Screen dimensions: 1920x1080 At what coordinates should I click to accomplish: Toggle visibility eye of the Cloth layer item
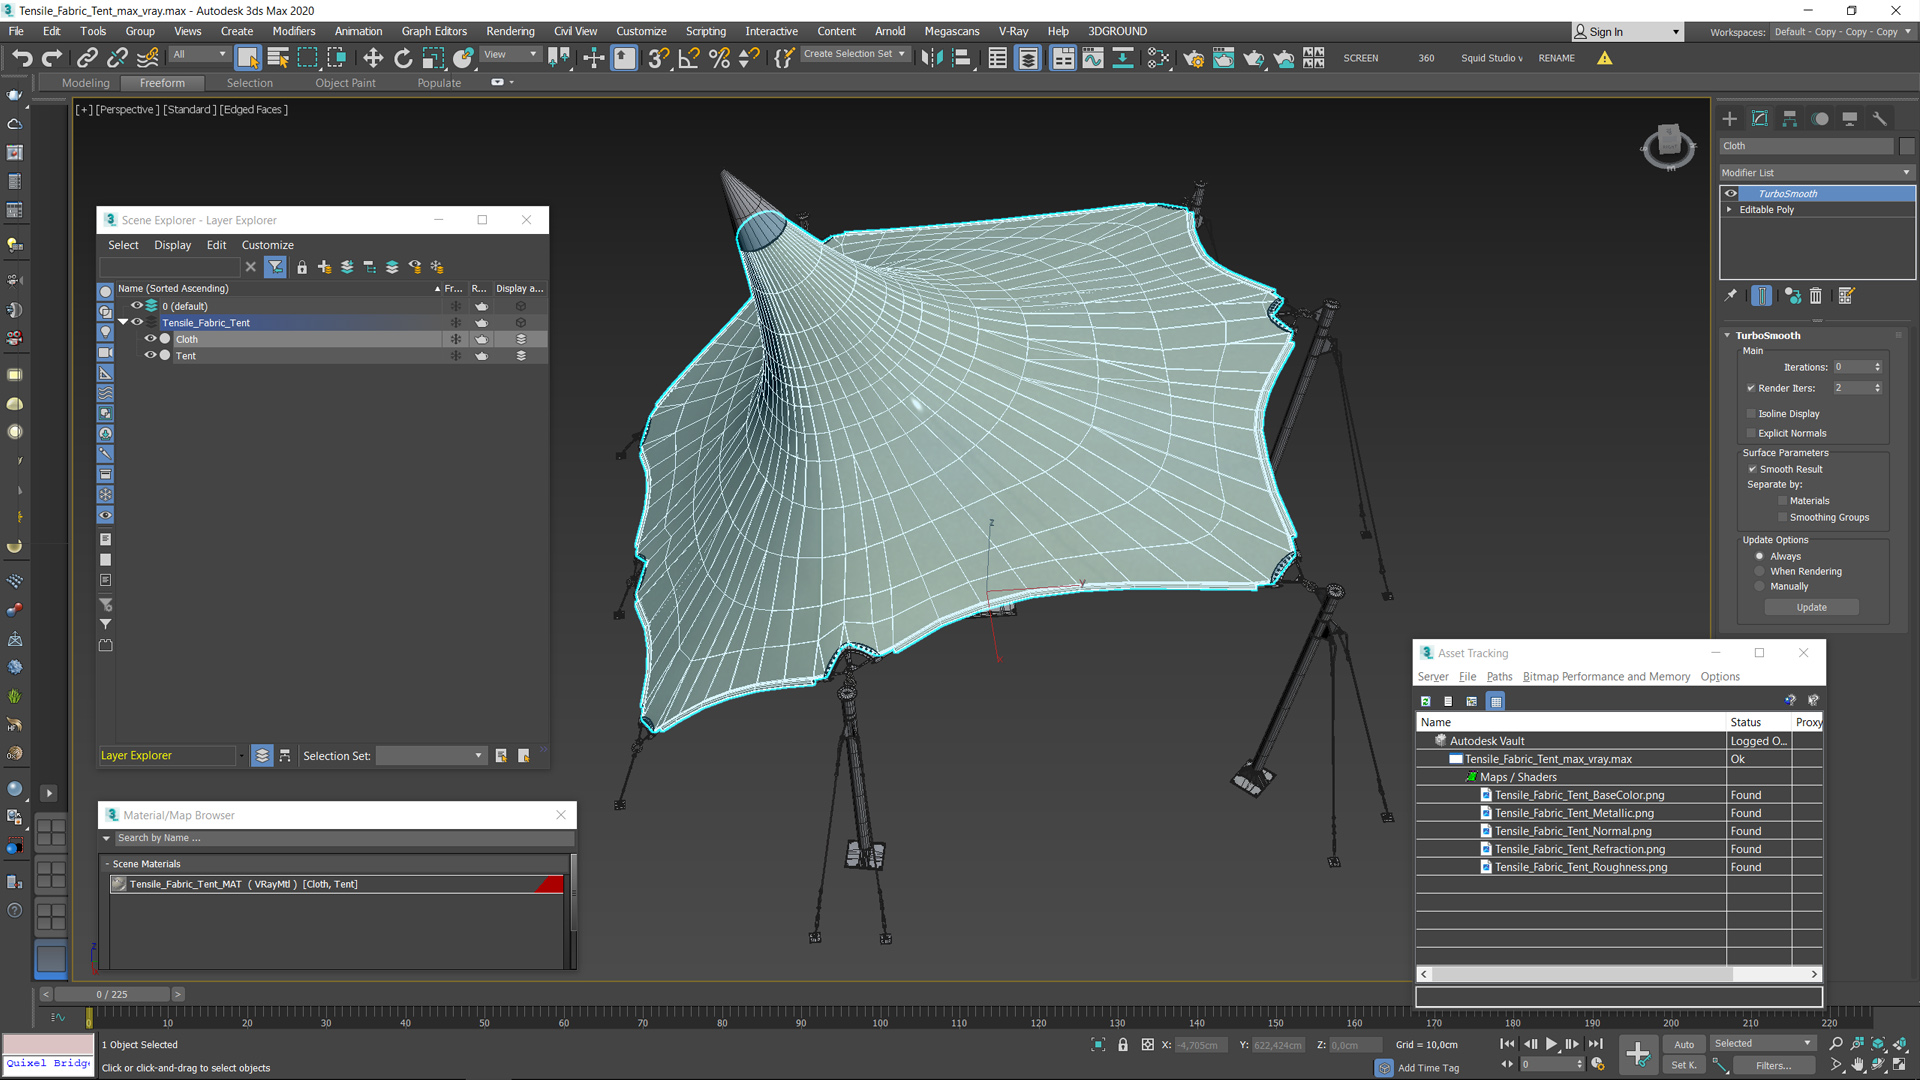coord(150,339)
